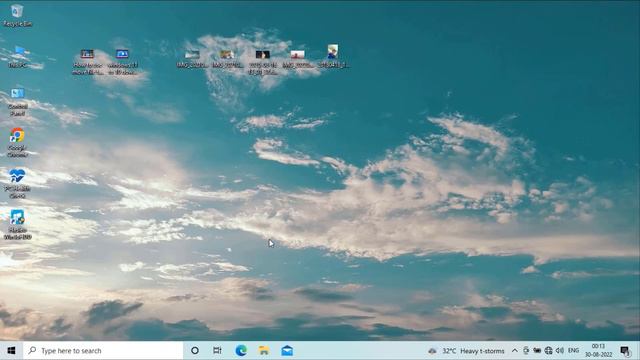Switch input language via ENG indicator
The width and height of the screenshot is (640, 360).
(x=573, y=351)
